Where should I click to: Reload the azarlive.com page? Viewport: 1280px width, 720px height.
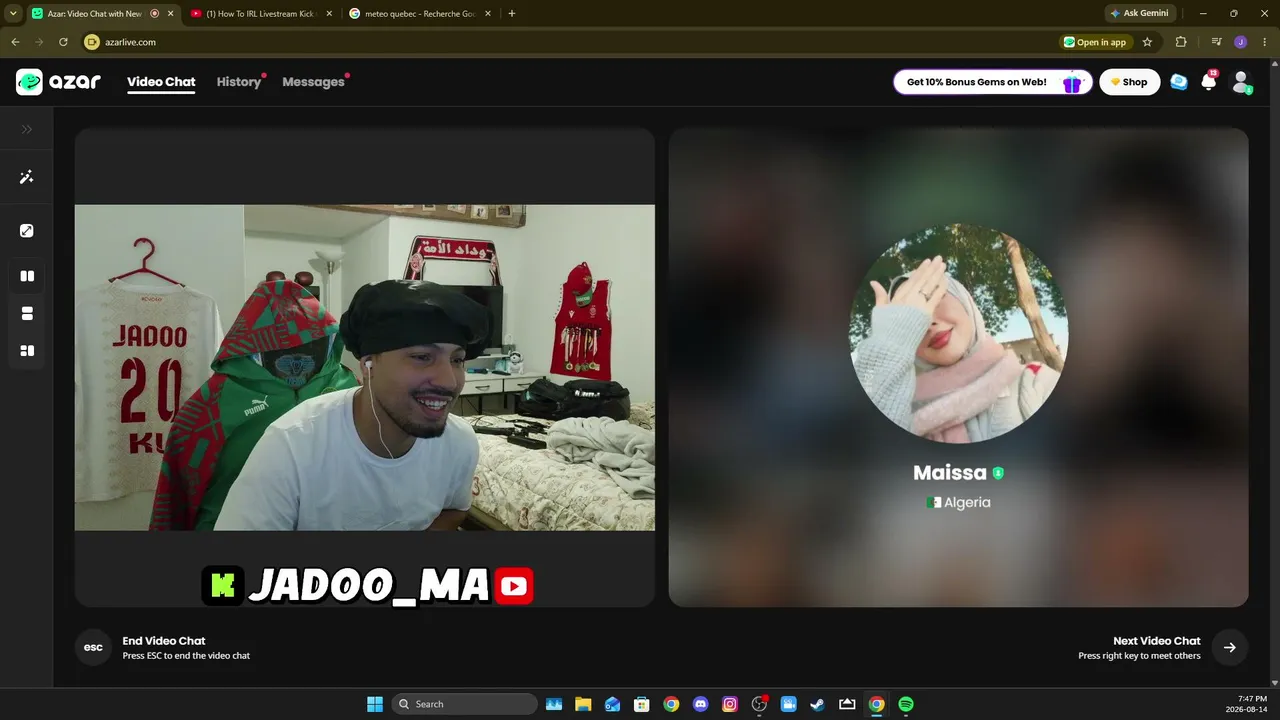tap(63, 42)
